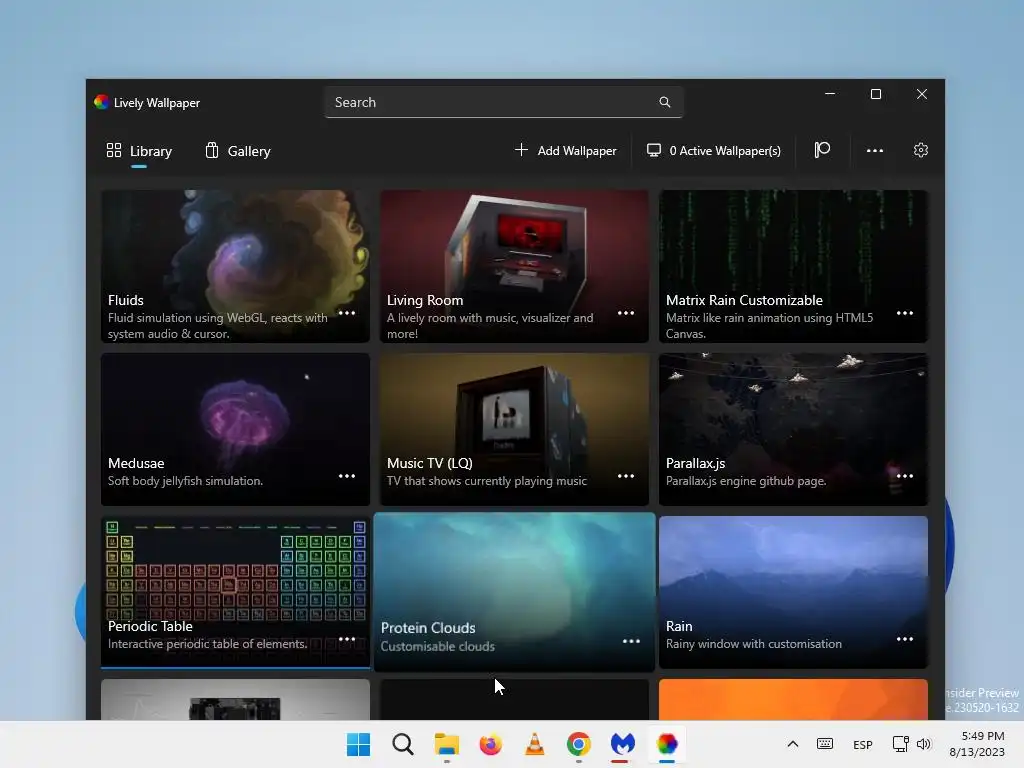Click the plus icon beside Add Wallpaper
The height and width of the screenshot is (768, 1024).
click(521, 150)
